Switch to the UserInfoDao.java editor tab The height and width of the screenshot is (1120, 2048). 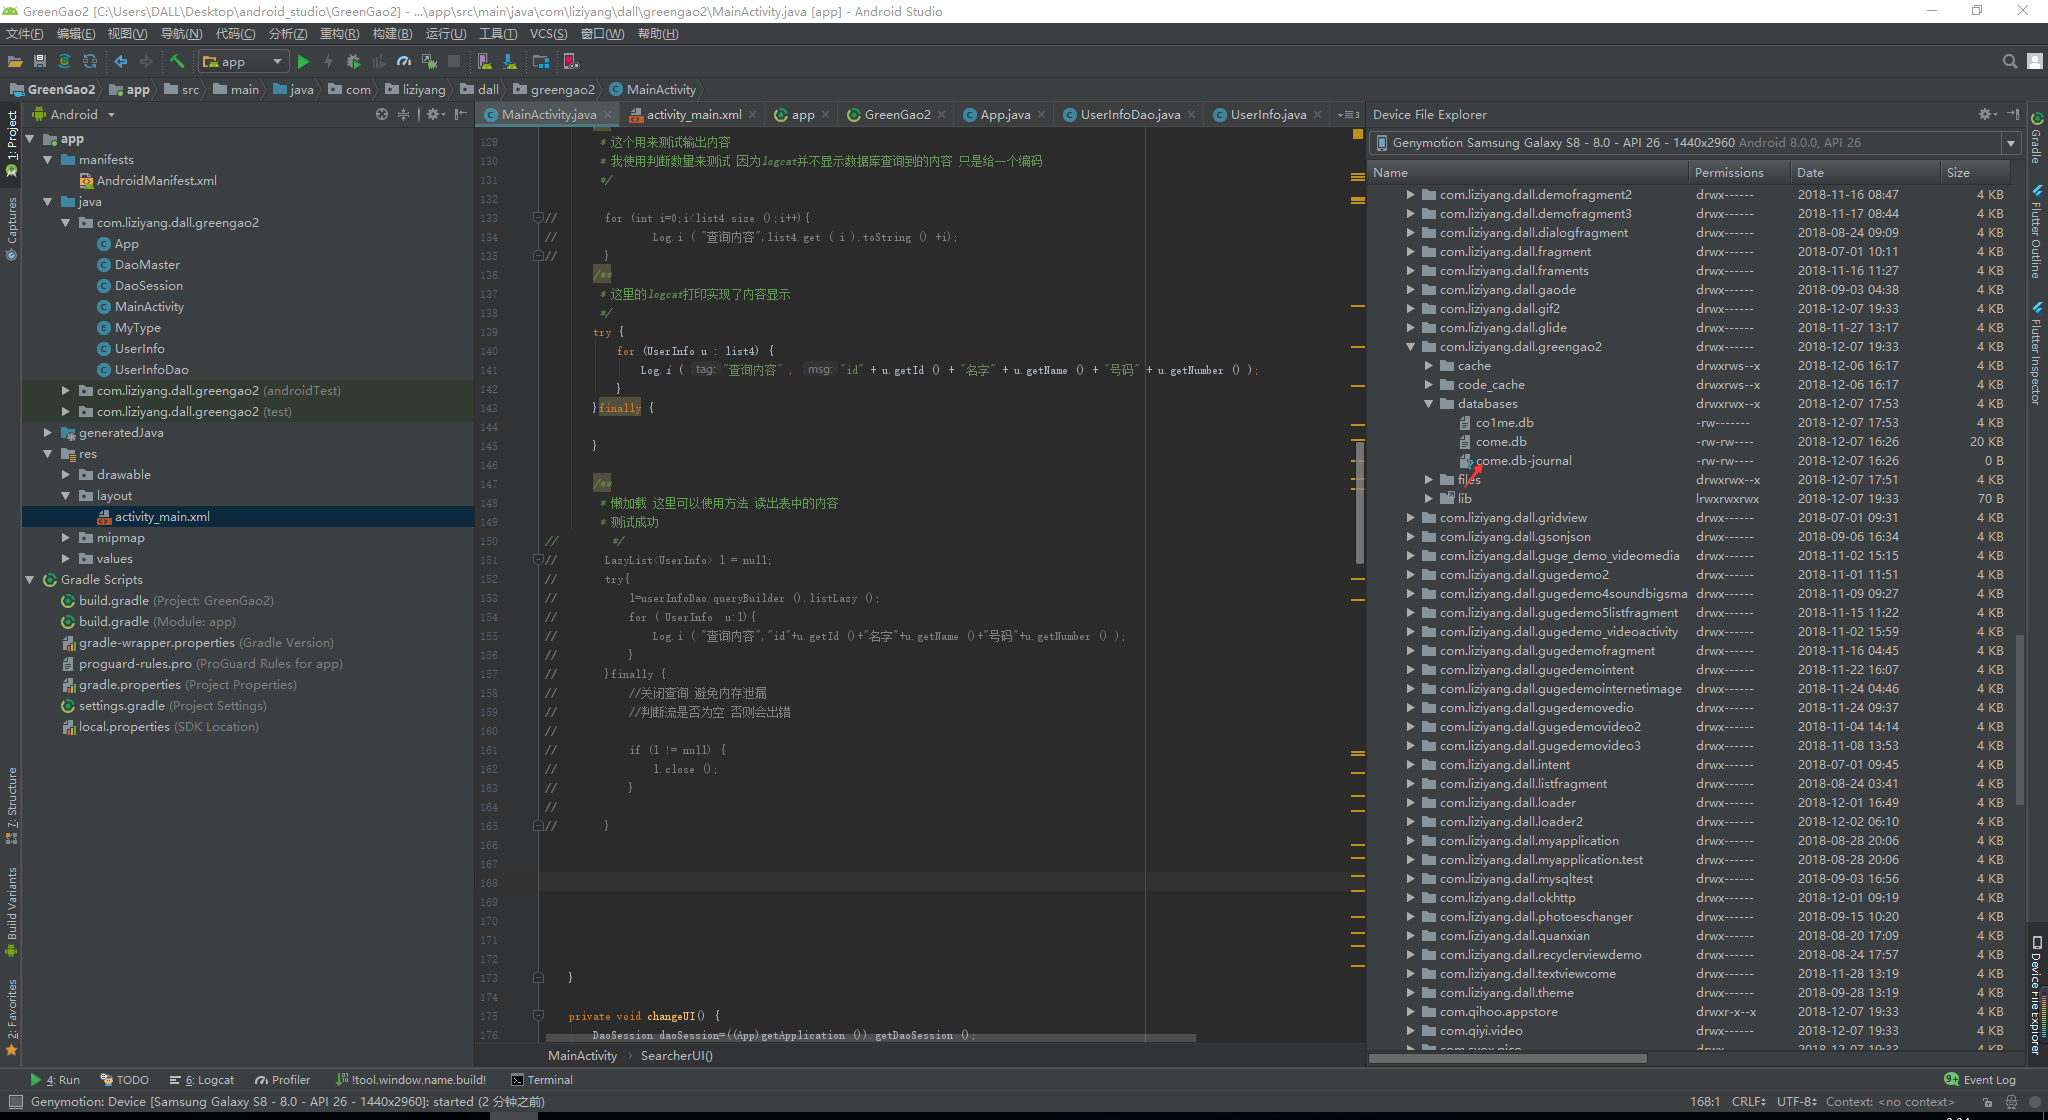(1129, 115)
